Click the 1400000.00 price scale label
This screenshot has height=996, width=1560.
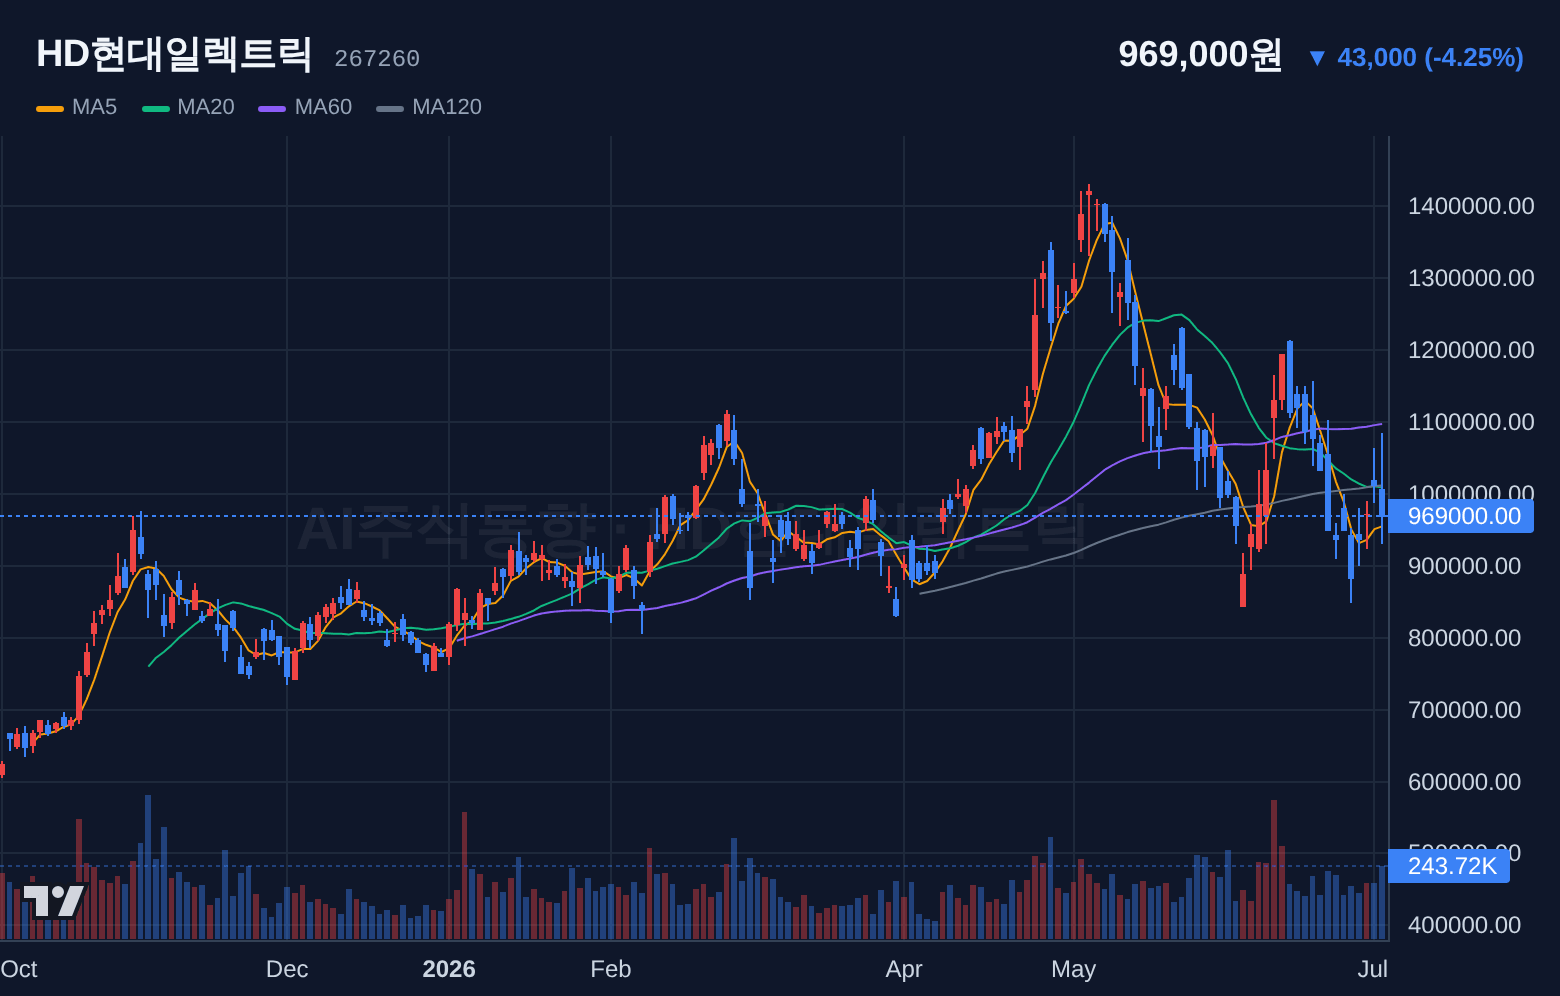tap(1471, 206)
